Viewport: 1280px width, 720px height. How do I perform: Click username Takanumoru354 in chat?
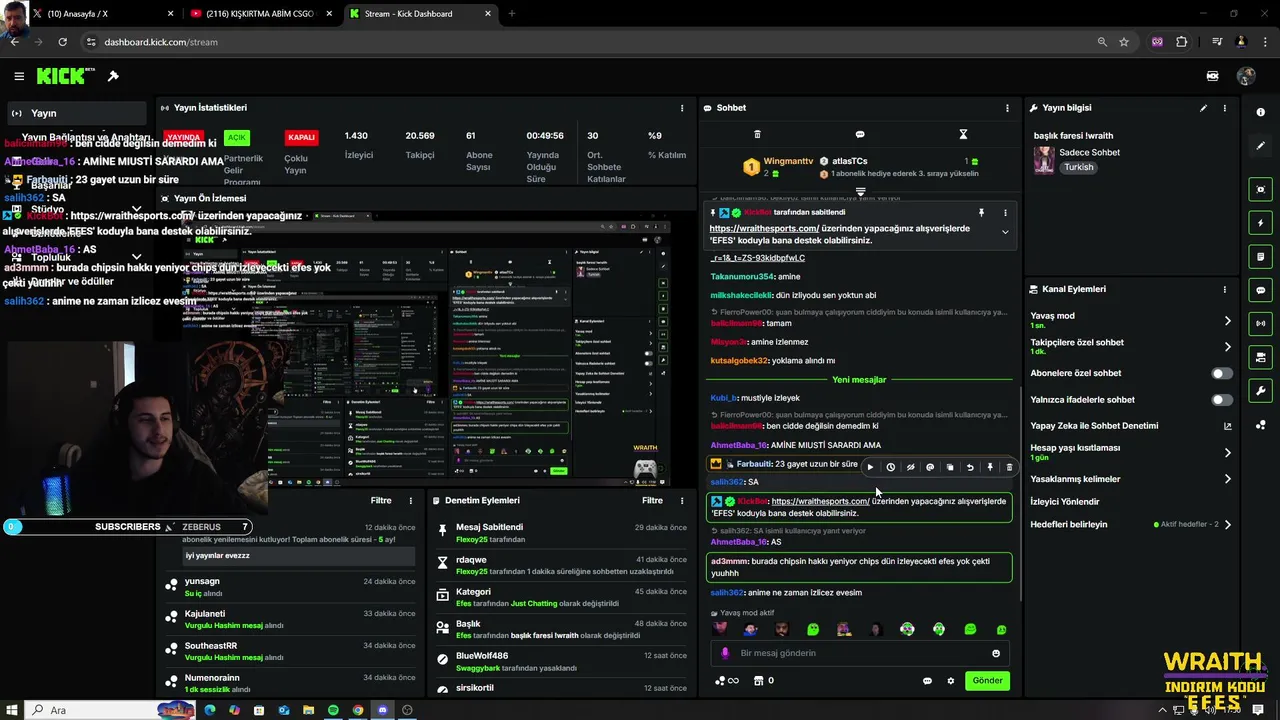742,277
